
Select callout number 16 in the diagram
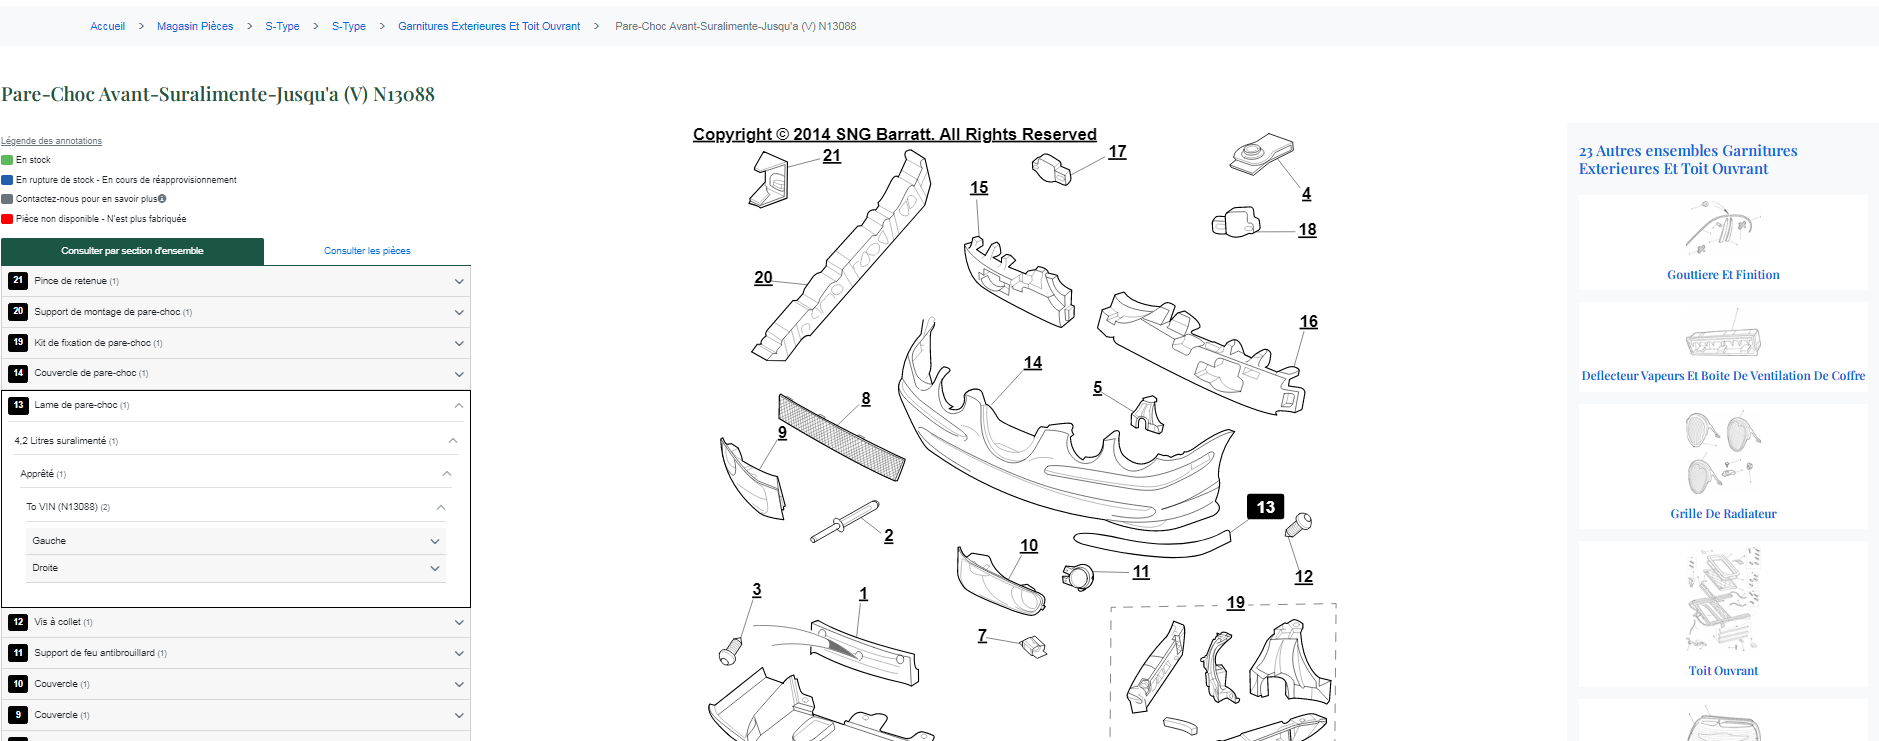[x=1308, y=322]
